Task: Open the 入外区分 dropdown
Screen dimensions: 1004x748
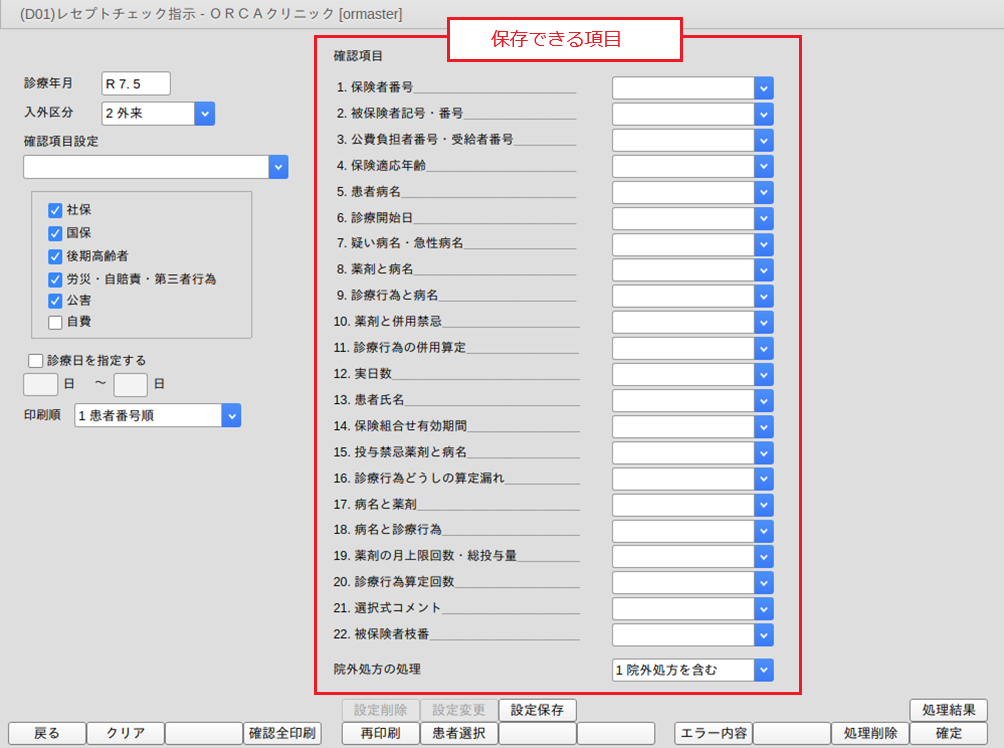Action: [x=204, y=114]
